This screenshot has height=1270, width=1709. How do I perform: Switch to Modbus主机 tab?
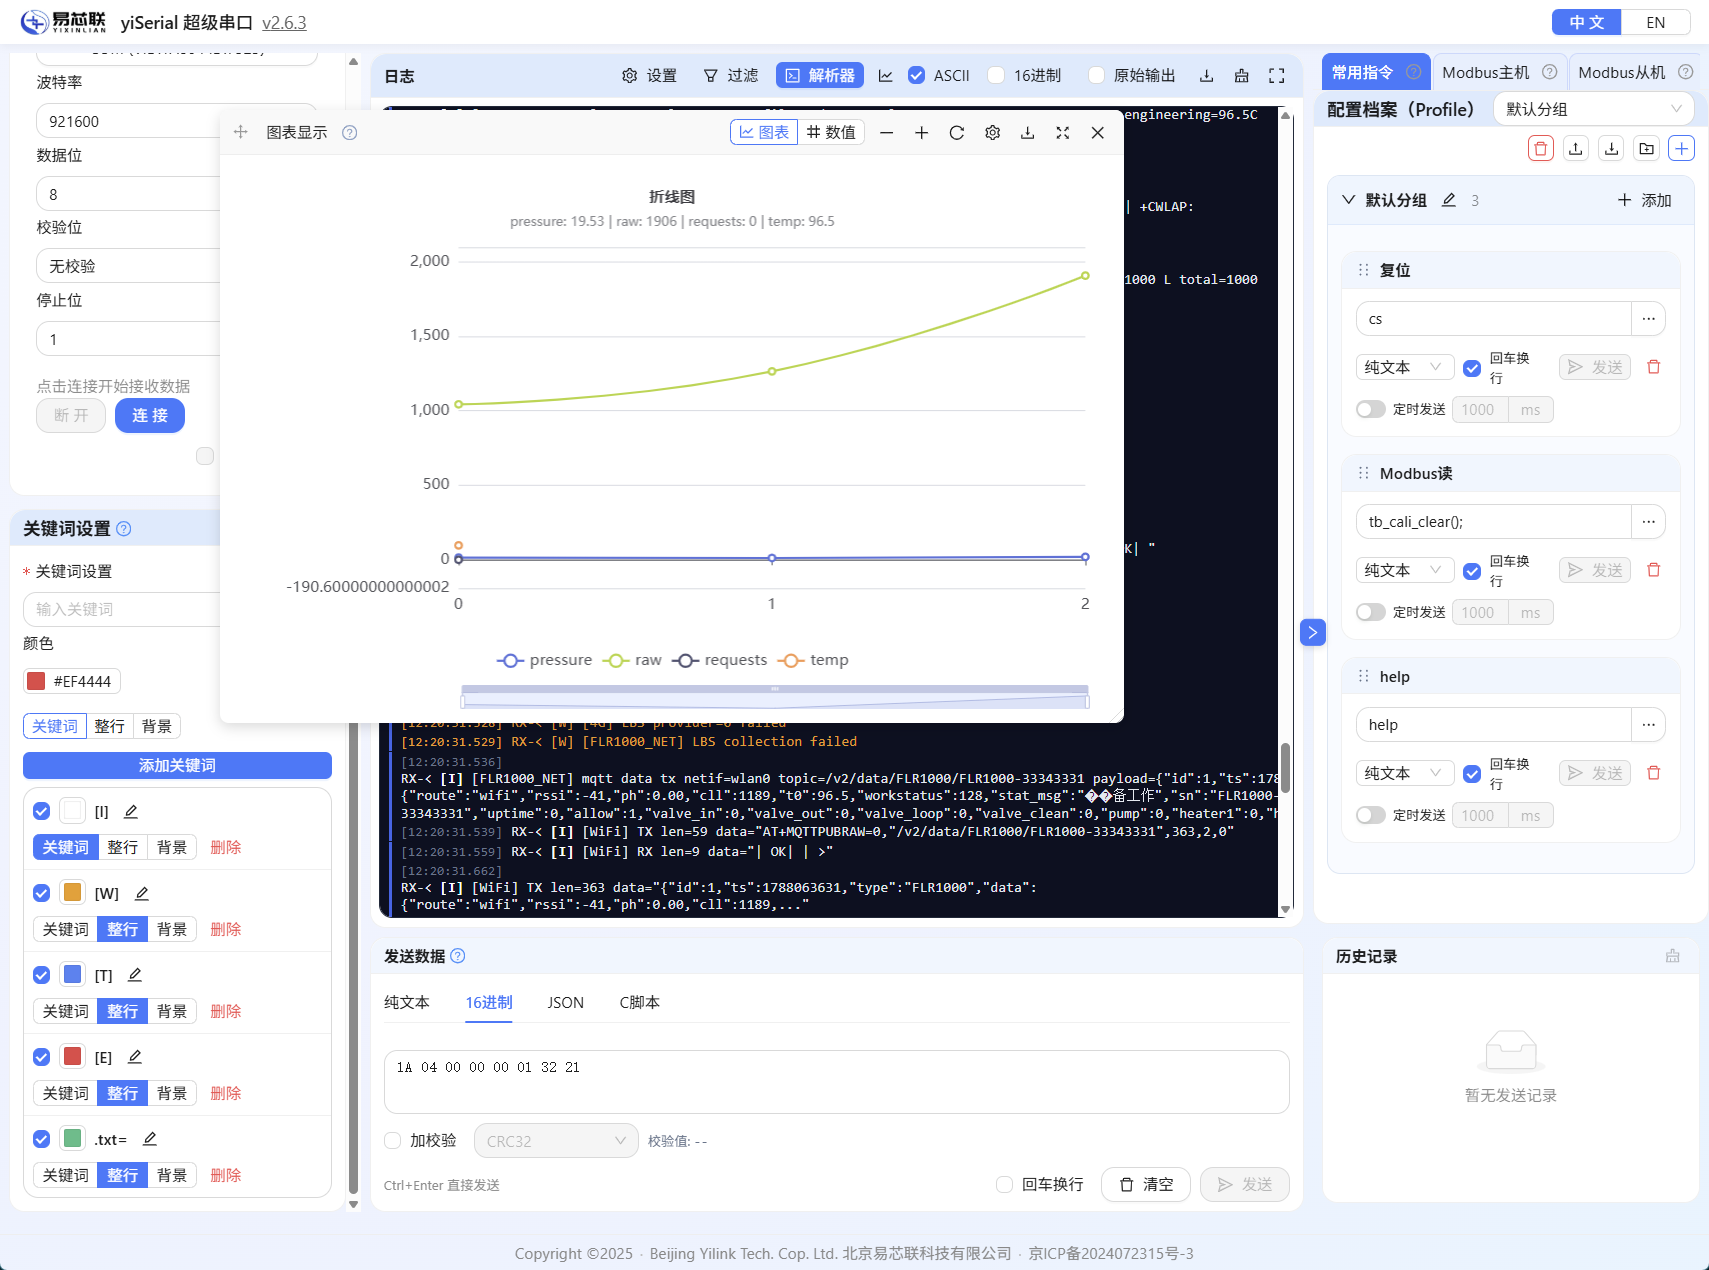(x=1499, y=72)
